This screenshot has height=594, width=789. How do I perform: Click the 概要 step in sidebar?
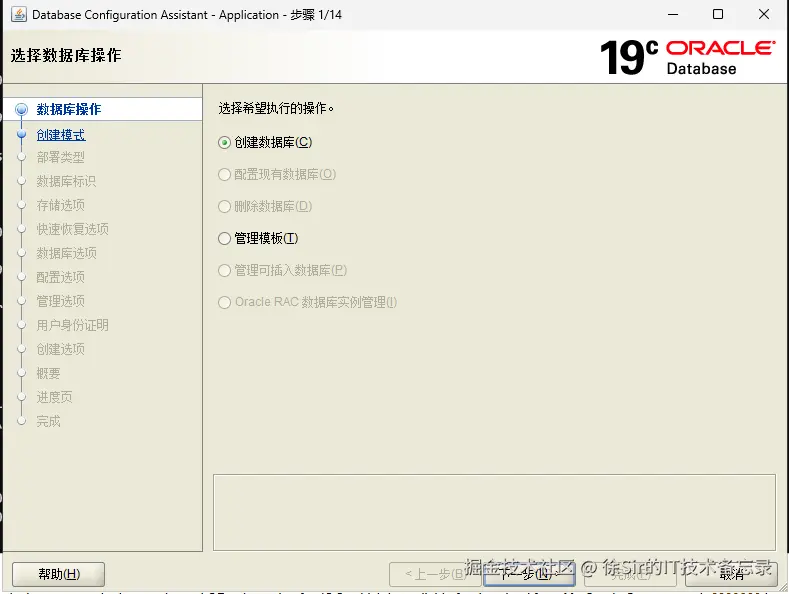[48, 373]
